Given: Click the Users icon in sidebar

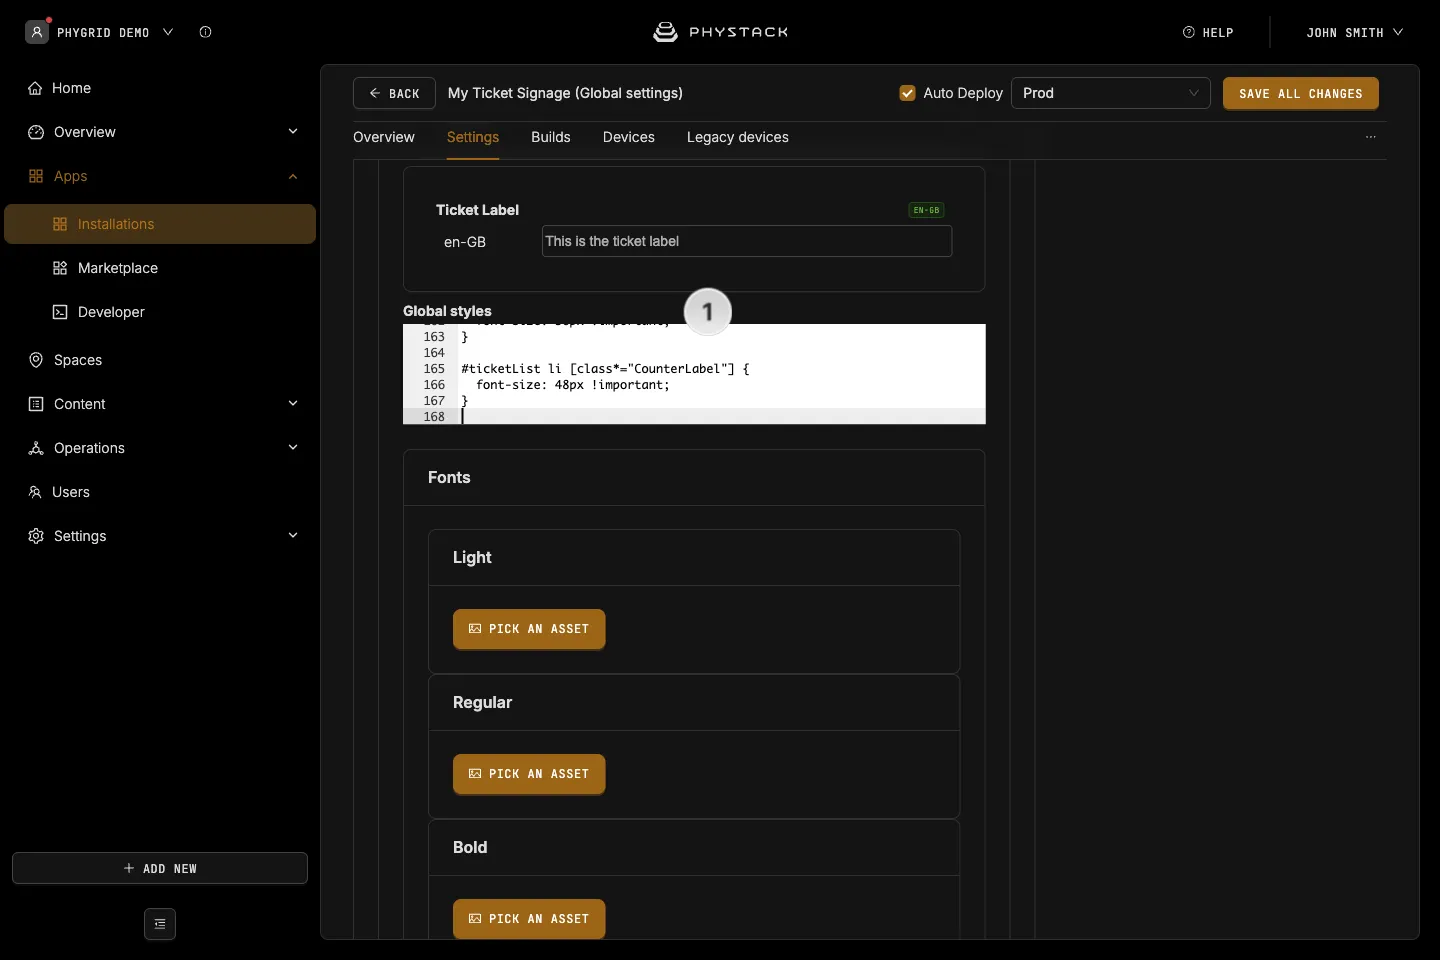Looking at the screenshot, I should click(35, 492).
